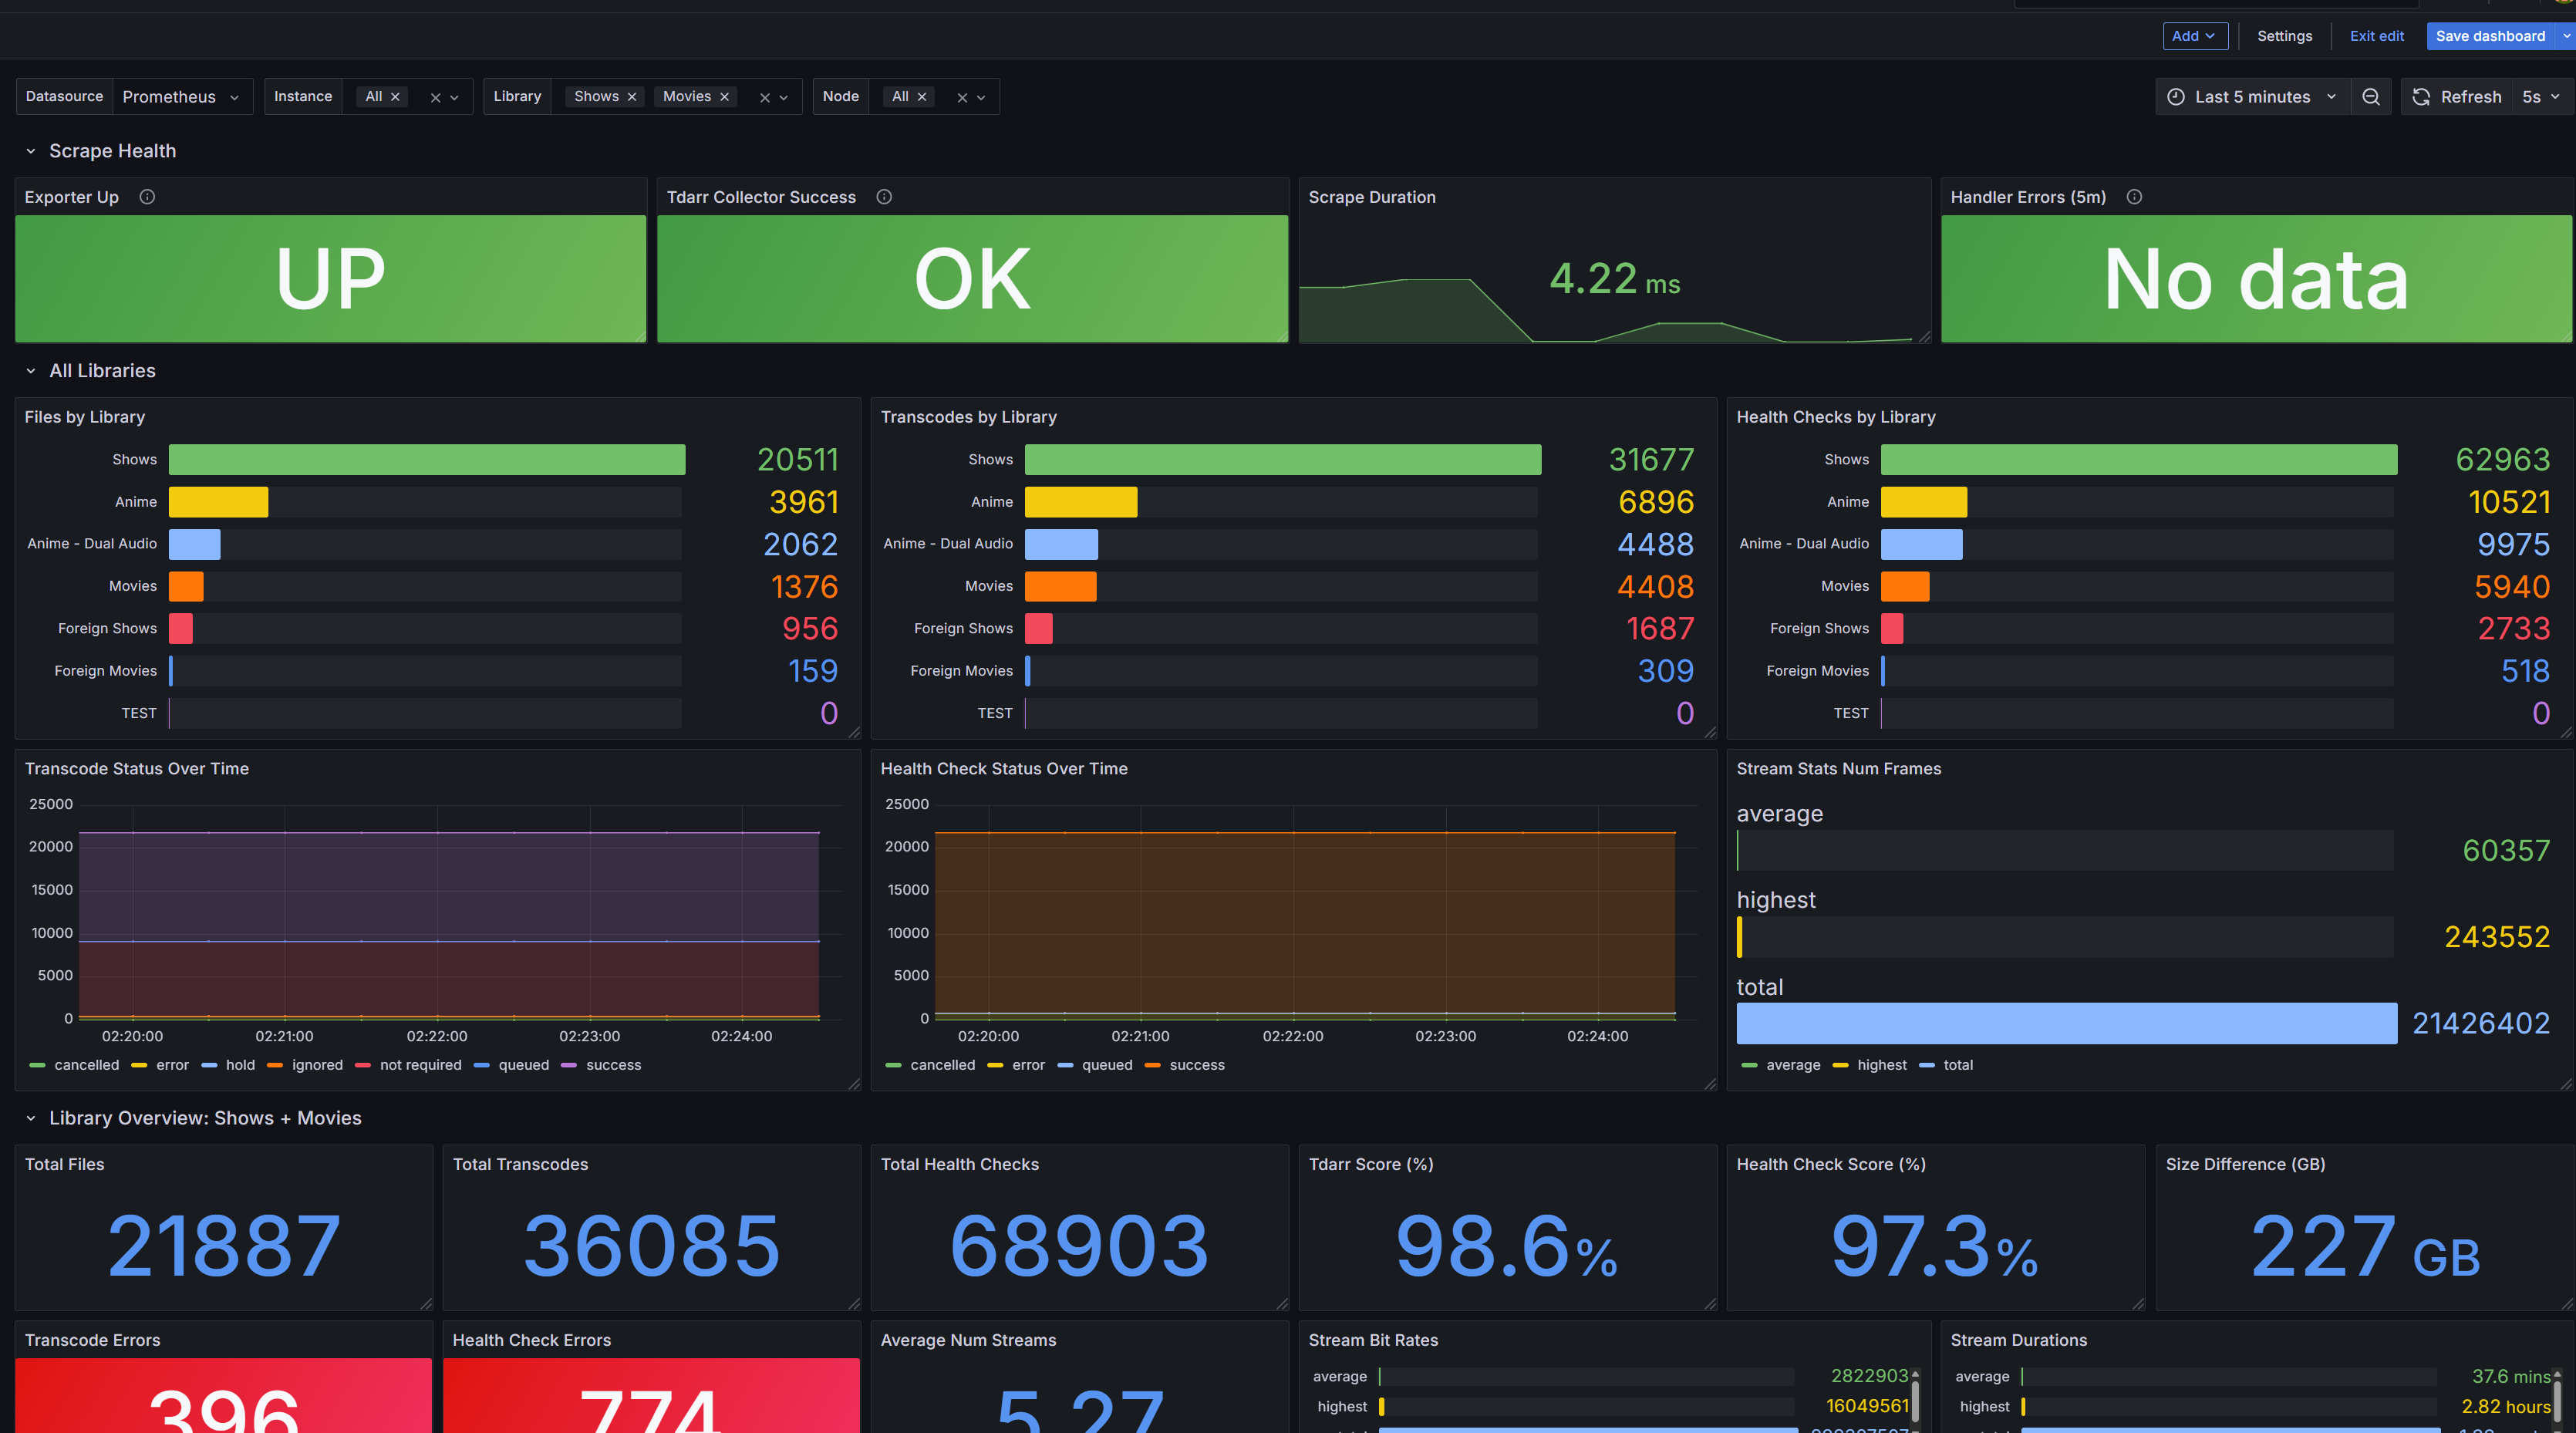This screenshot has height=1433, width=2576.
Task: Click the Handler Errors info icon
Action: 2134,197
